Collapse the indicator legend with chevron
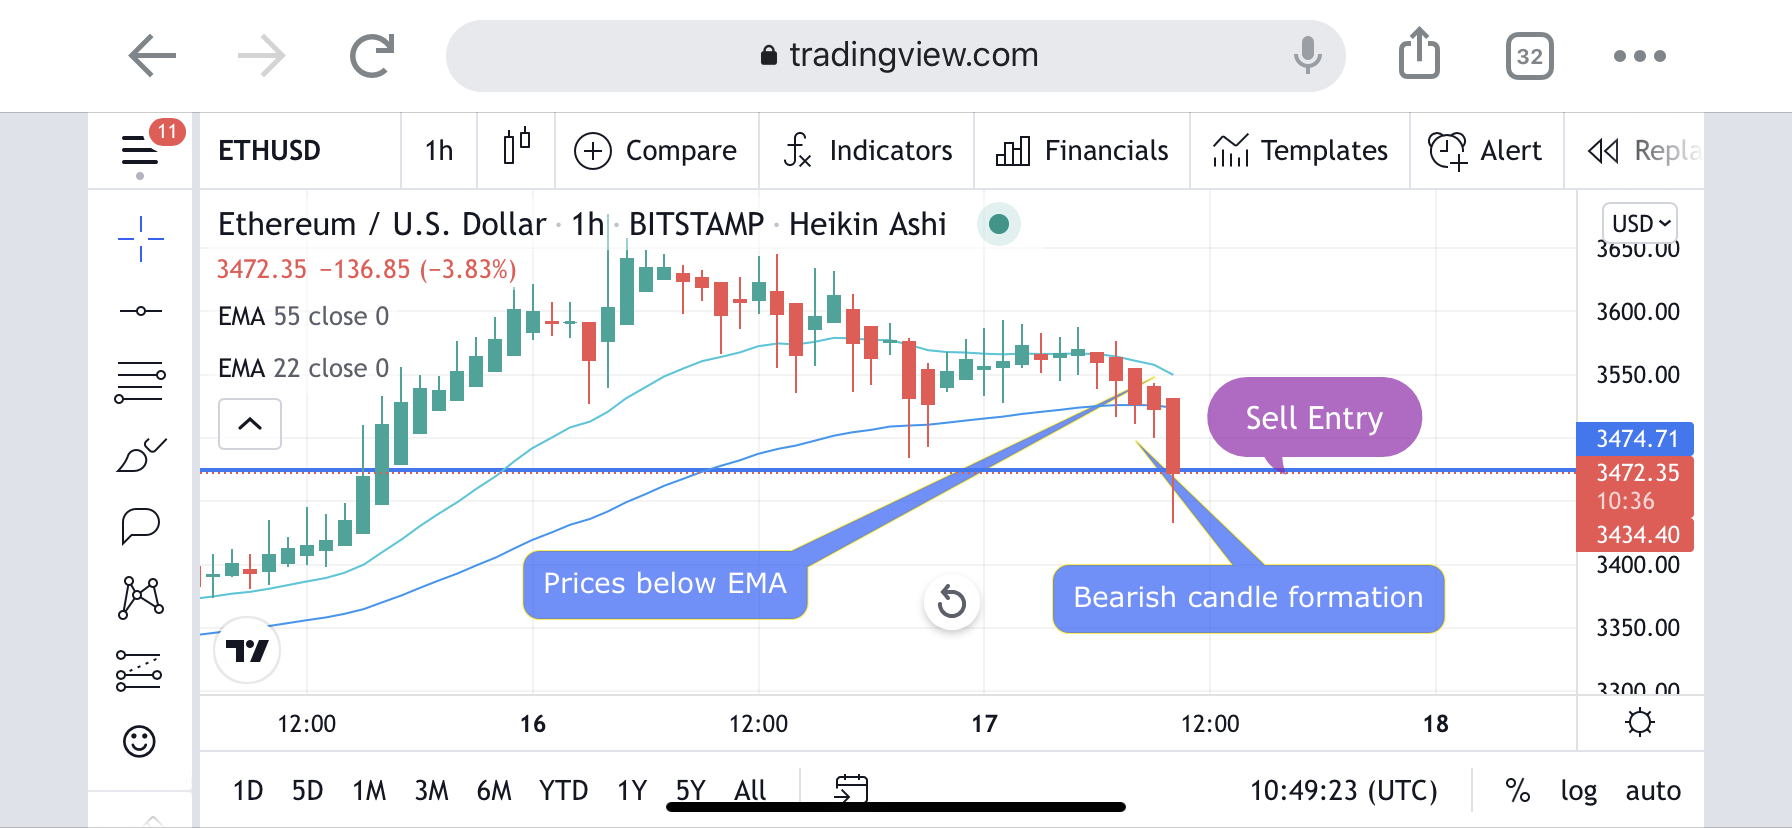Image resolution: width=1792 pixels, height=828 pixels. coord(250,424)
